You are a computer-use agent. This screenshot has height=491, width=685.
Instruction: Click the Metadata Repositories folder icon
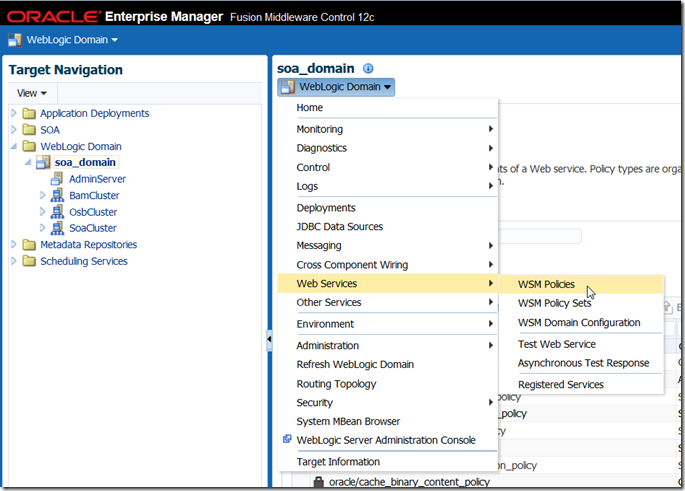(28, 245)
